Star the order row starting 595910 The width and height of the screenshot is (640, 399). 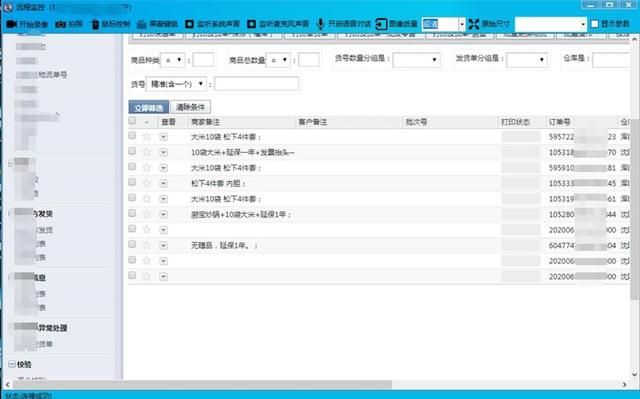tap(146, 168)
